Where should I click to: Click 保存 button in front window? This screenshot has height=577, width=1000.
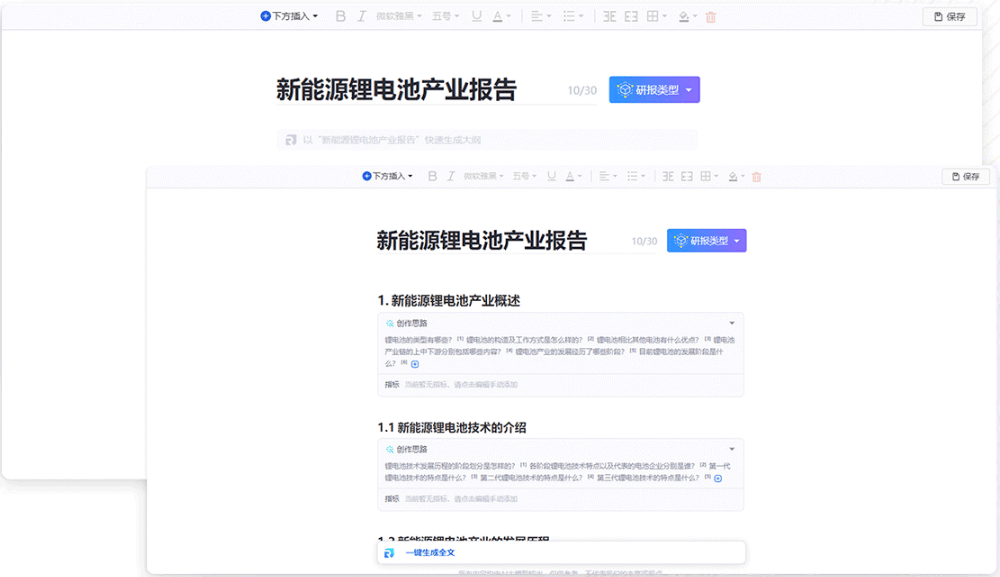coord(966,177)
